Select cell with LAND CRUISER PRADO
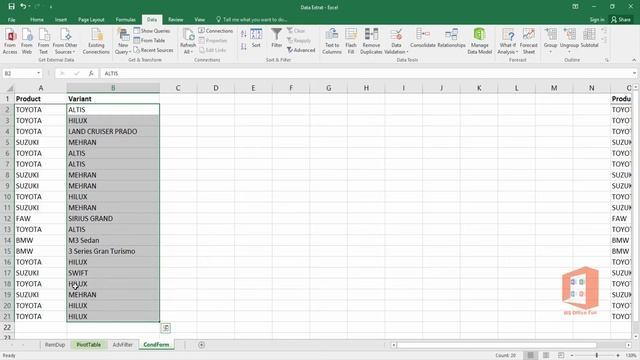The height and width of the screenshot is (360, 640). [x=113, y=131]
